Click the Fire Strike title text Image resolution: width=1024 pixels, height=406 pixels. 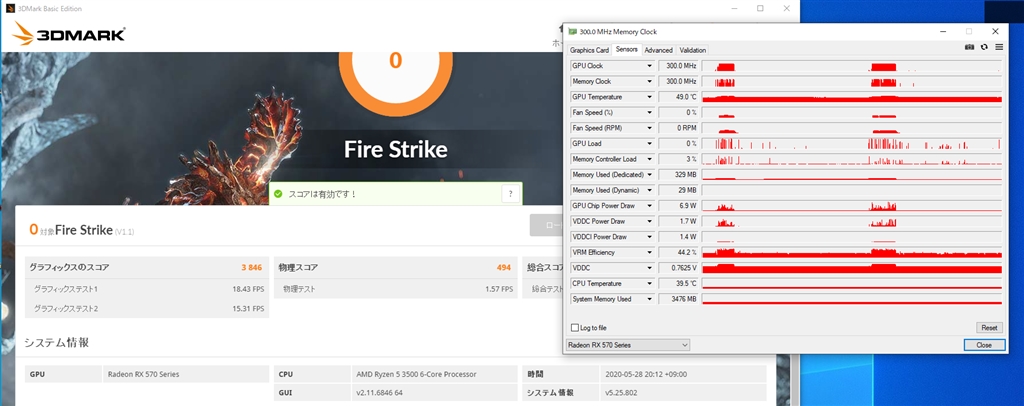[x=396, y=149]
